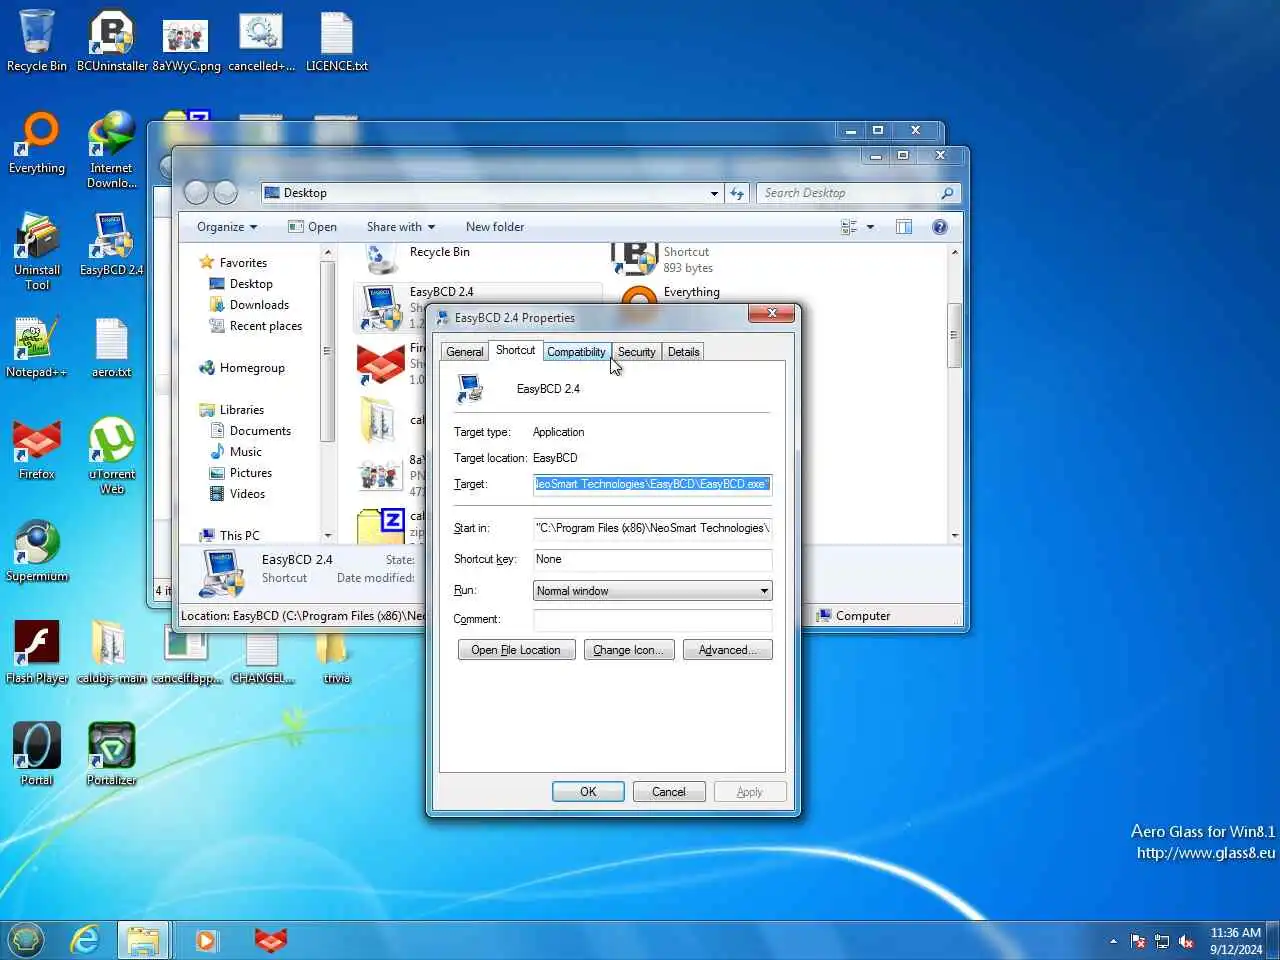Open Music library in navigation pane
1280x960 pixels.
[245, 452]
